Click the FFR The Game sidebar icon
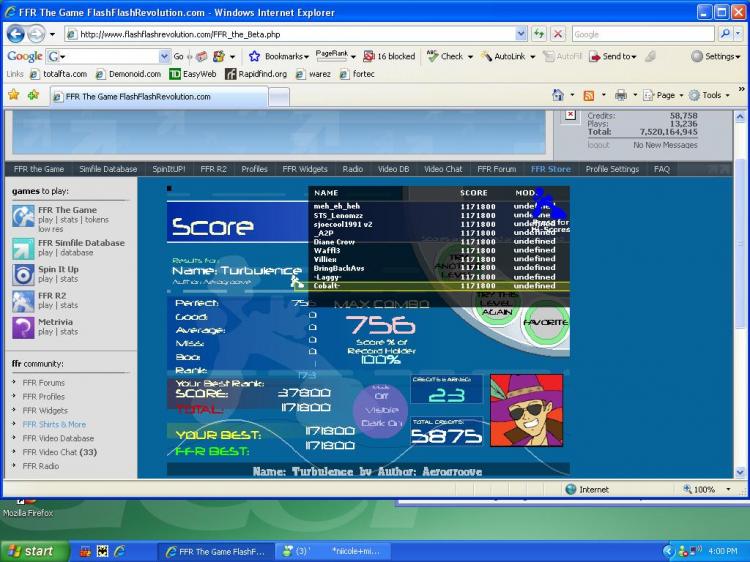Viewport: 750px width, 562px height. coord(23,216)
